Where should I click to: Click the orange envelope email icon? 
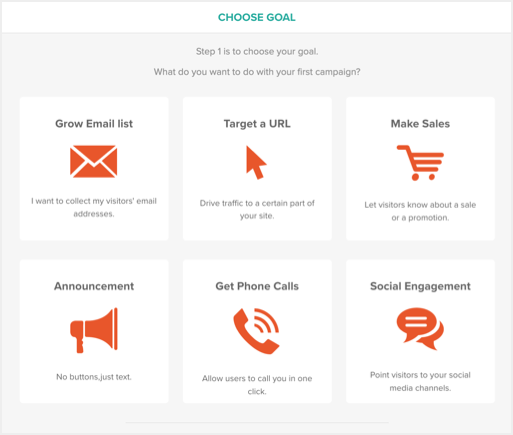click(x=94, y=161)
